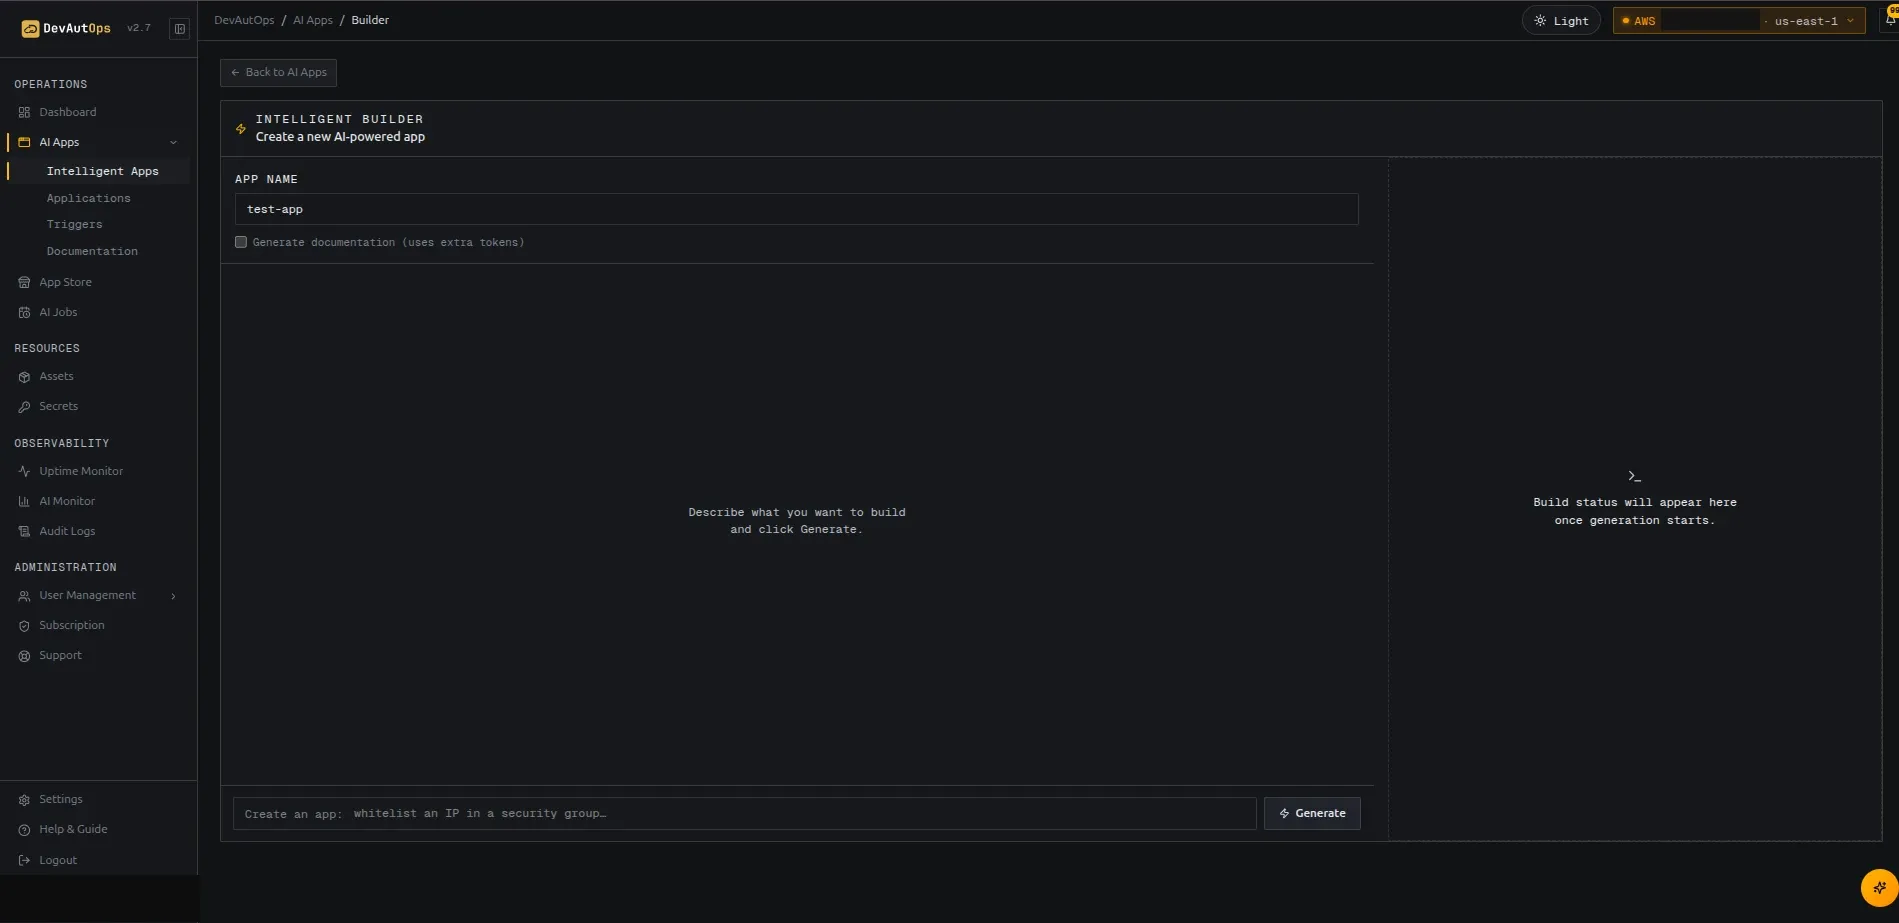Click the terminal prompt build status icon

[1634, 477]
